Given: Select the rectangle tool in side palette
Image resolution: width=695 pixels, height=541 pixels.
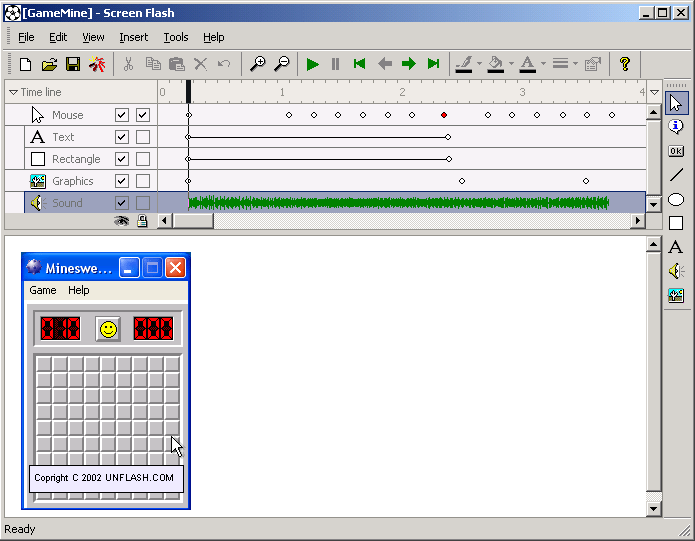Looking at the screenshot, I should click(676, 223).
